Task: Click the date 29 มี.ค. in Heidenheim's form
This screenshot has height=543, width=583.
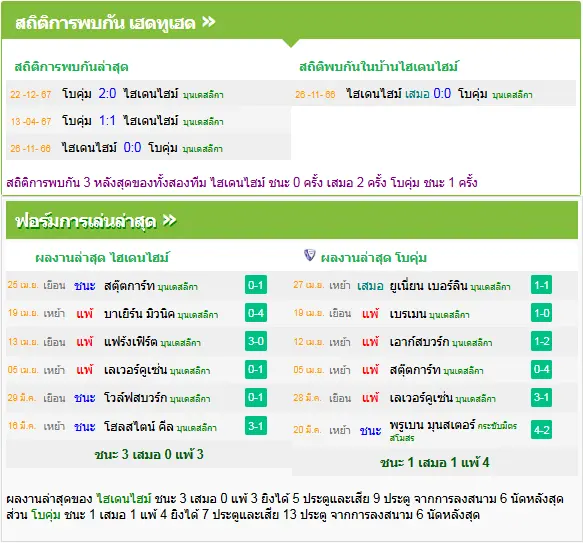Action: point(22,398)
